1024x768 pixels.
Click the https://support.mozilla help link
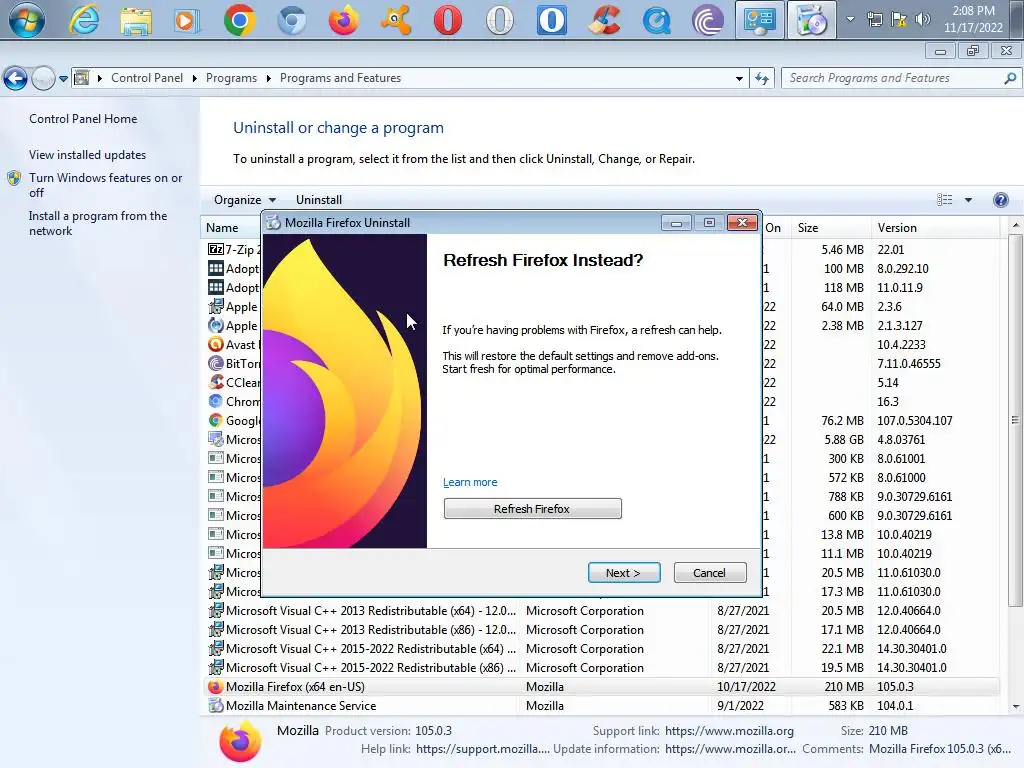(482, 749)
